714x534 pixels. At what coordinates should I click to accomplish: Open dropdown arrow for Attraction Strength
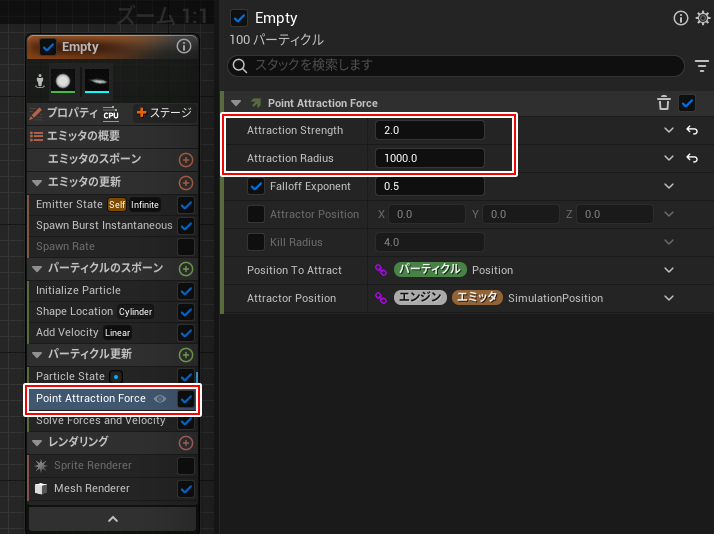pyautogui.click(x=668, y=131)
